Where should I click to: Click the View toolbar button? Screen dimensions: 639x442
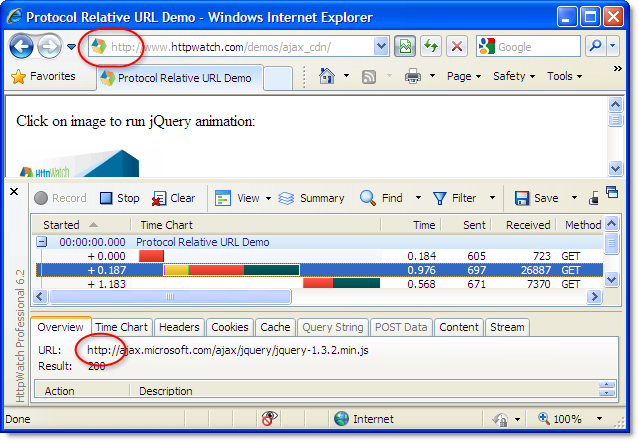click(x=237, y=198)
